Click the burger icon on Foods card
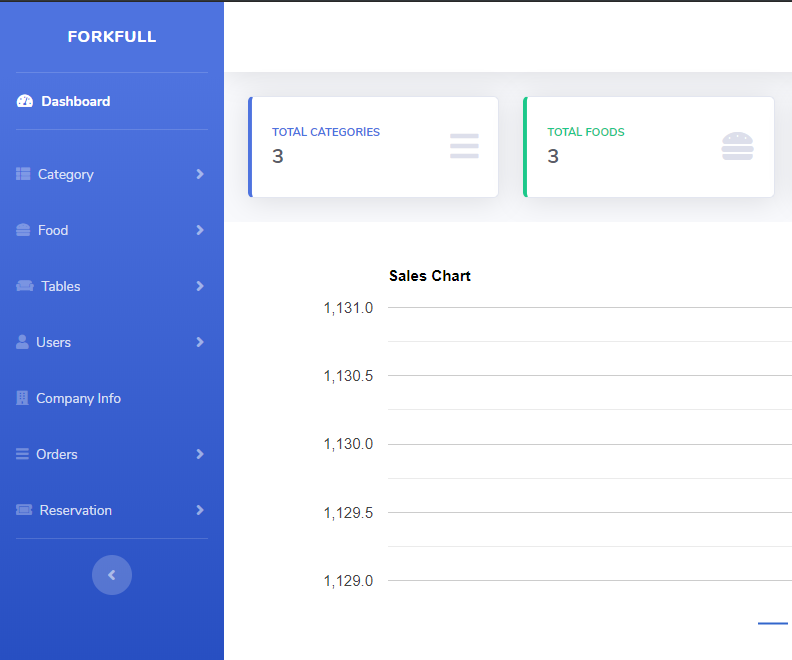Image resolution: width=792 pixels, height=660 pixels. coord(737,146)
